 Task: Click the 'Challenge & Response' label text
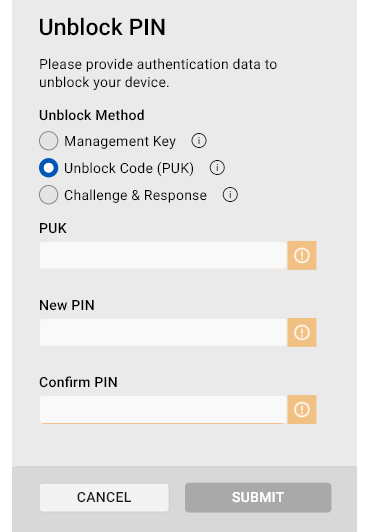coord(135,195)
